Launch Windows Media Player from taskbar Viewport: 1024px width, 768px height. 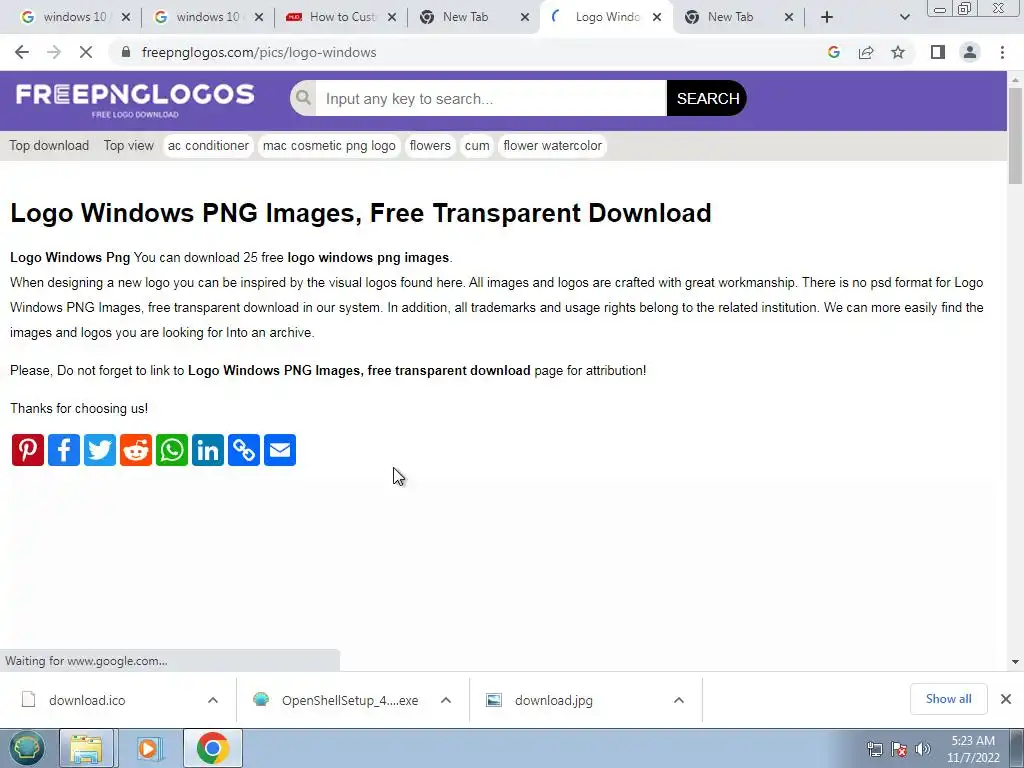(148, 748)
